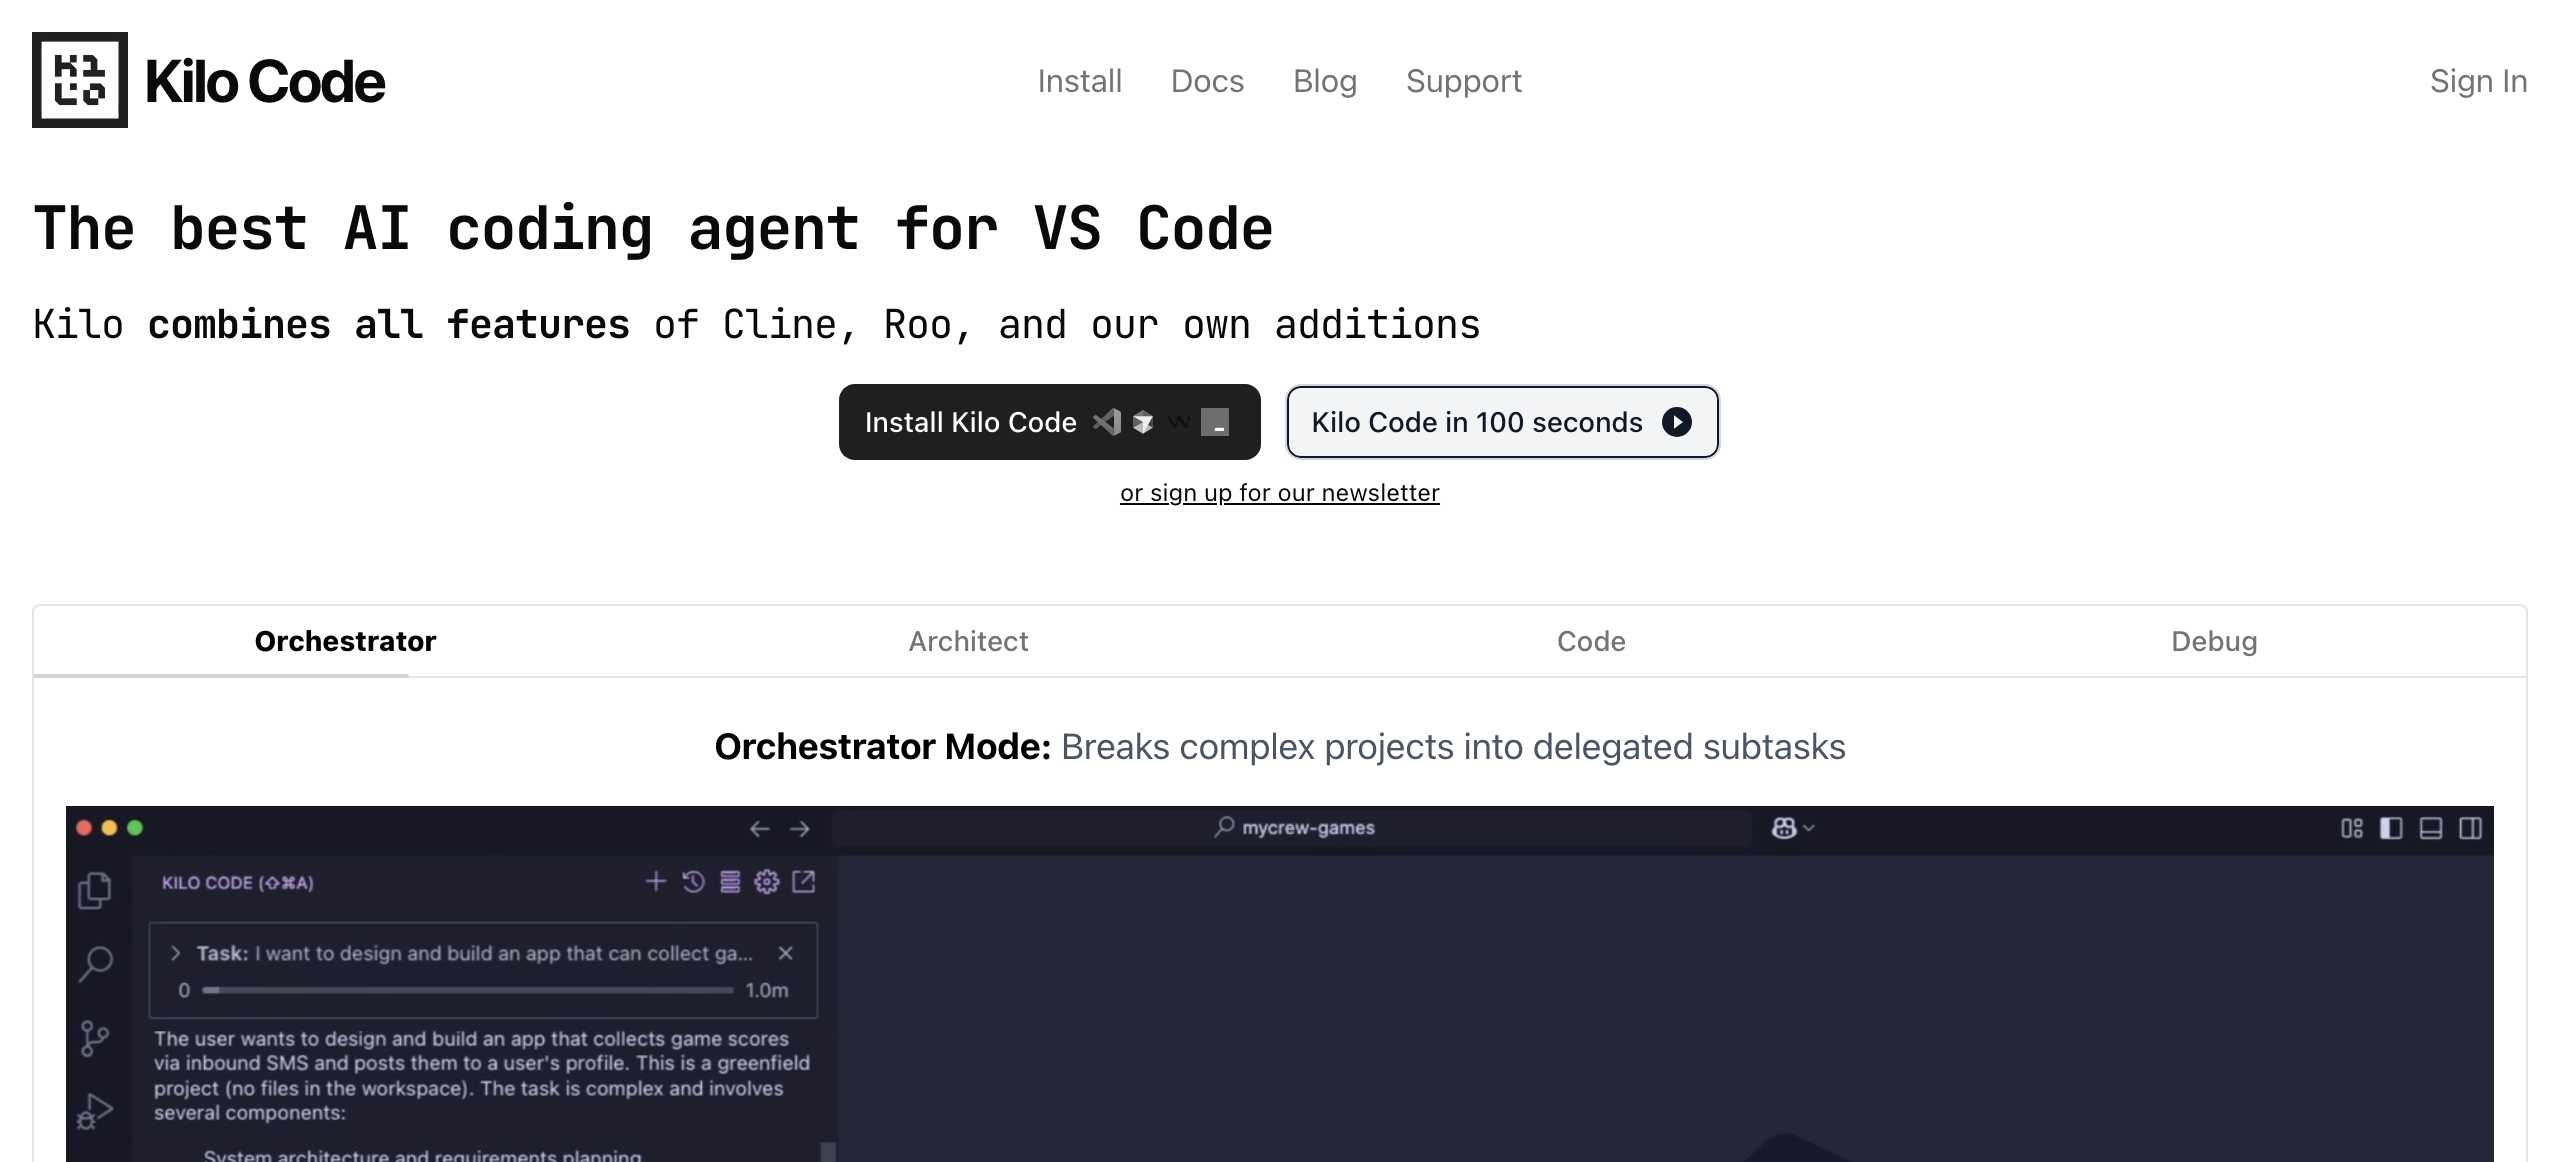Open Kilo Code settings gear icon
Image resolution: width=2560 pixels, height=1162 pixels.
(767, 881)
